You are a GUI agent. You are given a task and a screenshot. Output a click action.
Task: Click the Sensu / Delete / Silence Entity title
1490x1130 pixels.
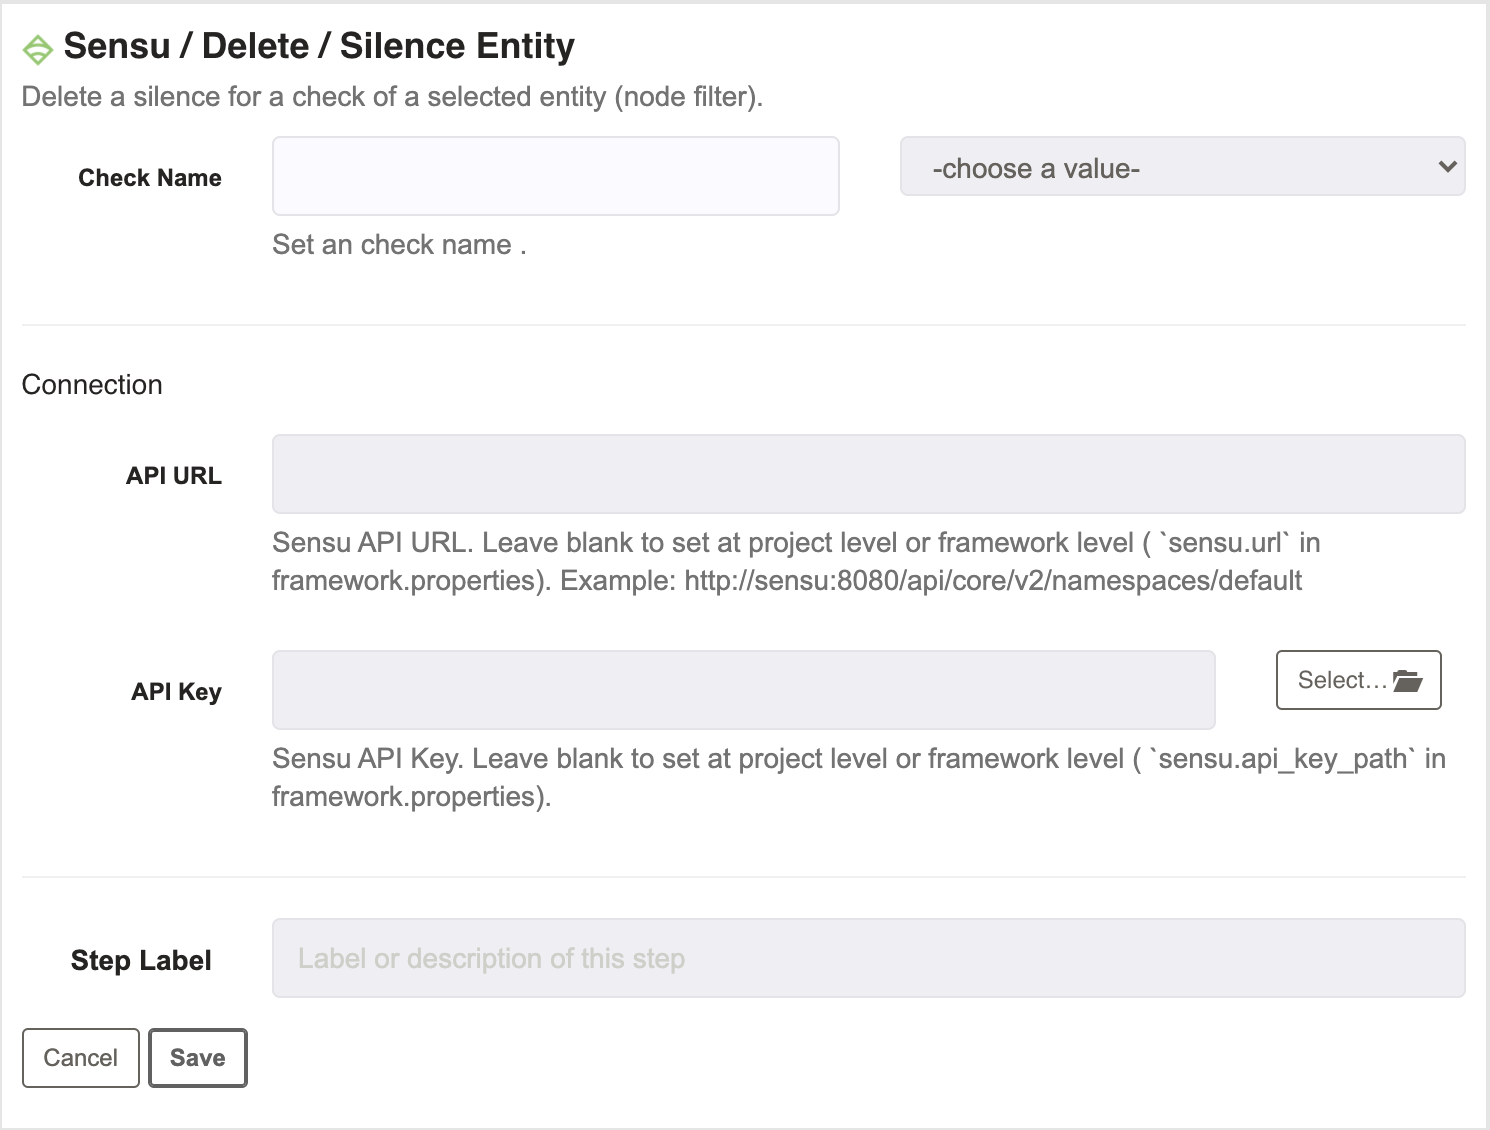(x=319, y=46)
